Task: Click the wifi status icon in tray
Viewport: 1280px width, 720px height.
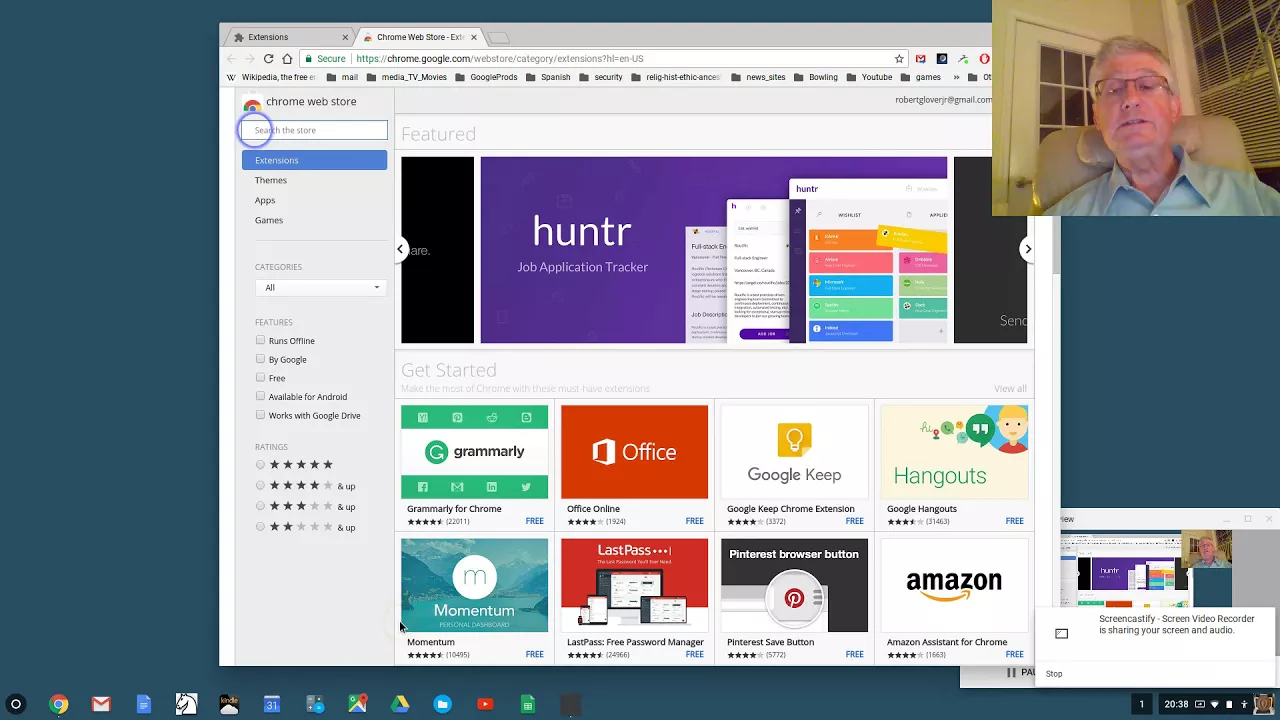Action: 1216,704
